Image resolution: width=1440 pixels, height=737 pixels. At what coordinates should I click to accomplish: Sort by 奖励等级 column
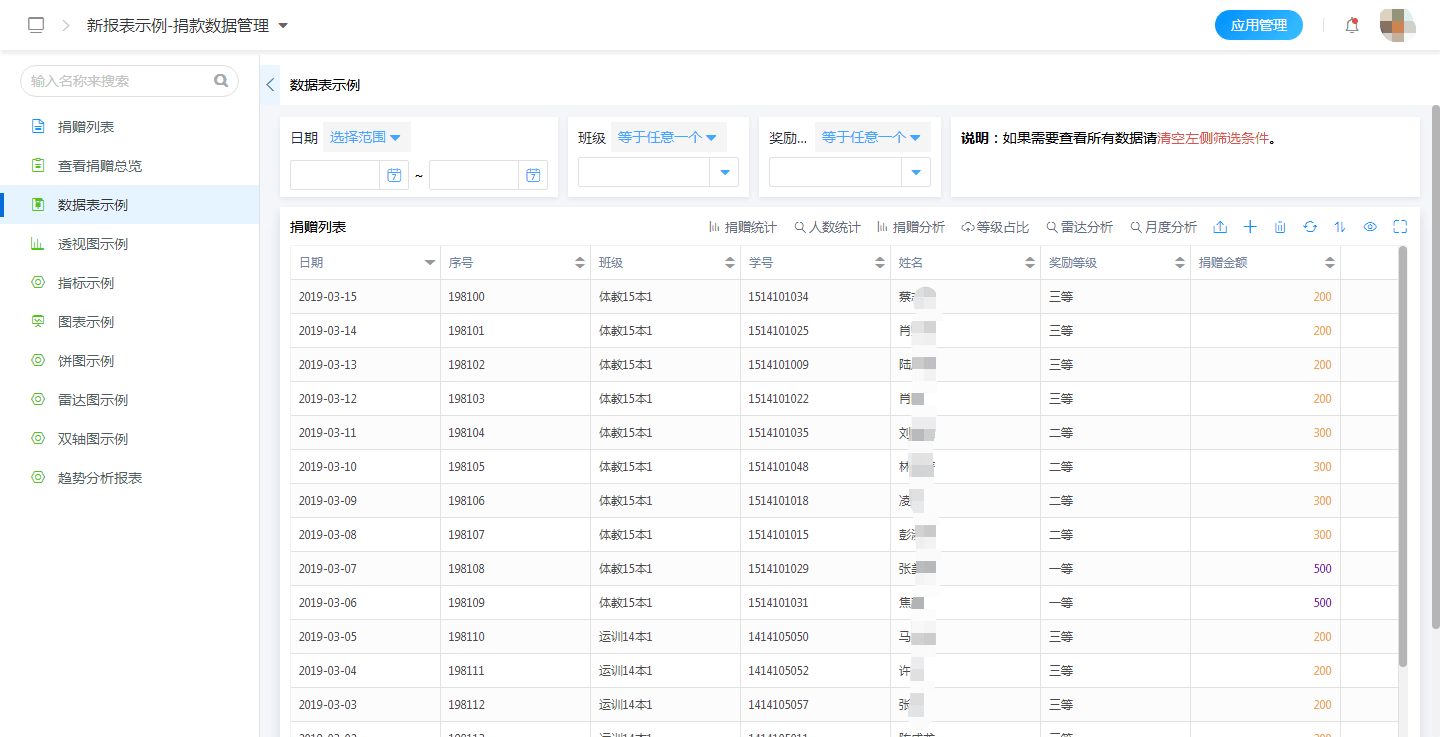tap(1180, 263)
